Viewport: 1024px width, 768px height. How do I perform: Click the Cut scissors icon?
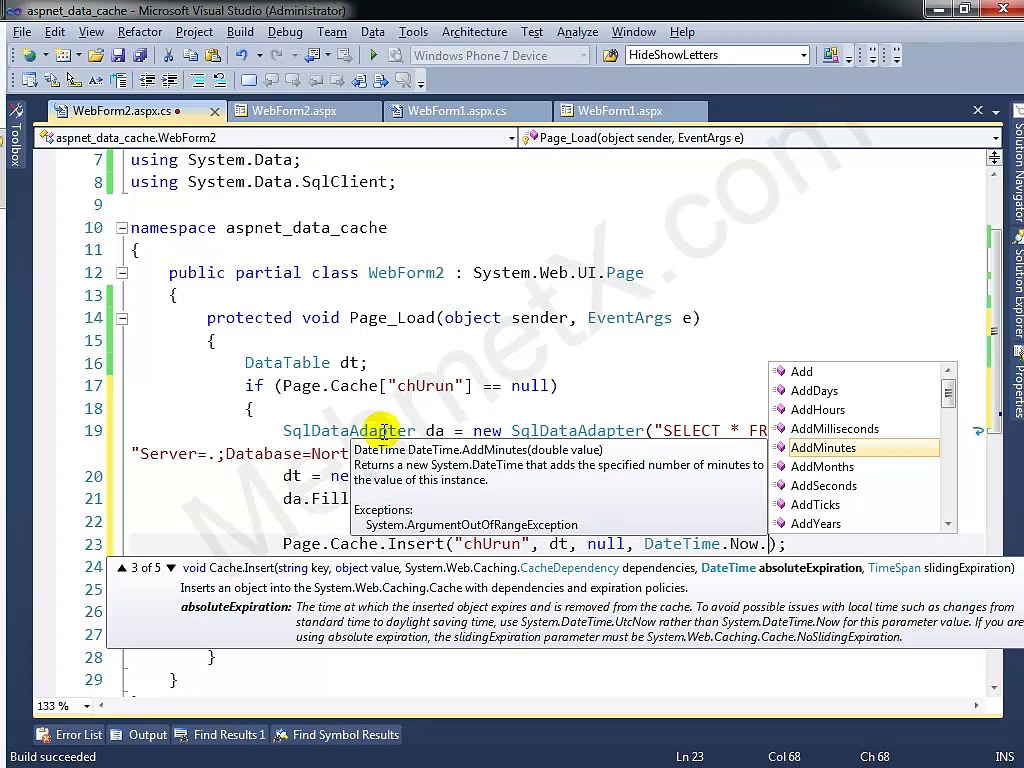(168, 56)
